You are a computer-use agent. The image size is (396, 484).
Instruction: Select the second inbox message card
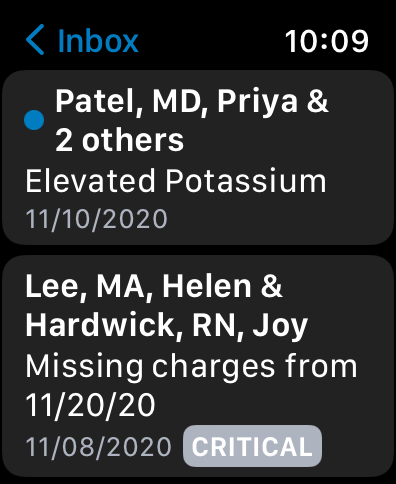(198, 367)
